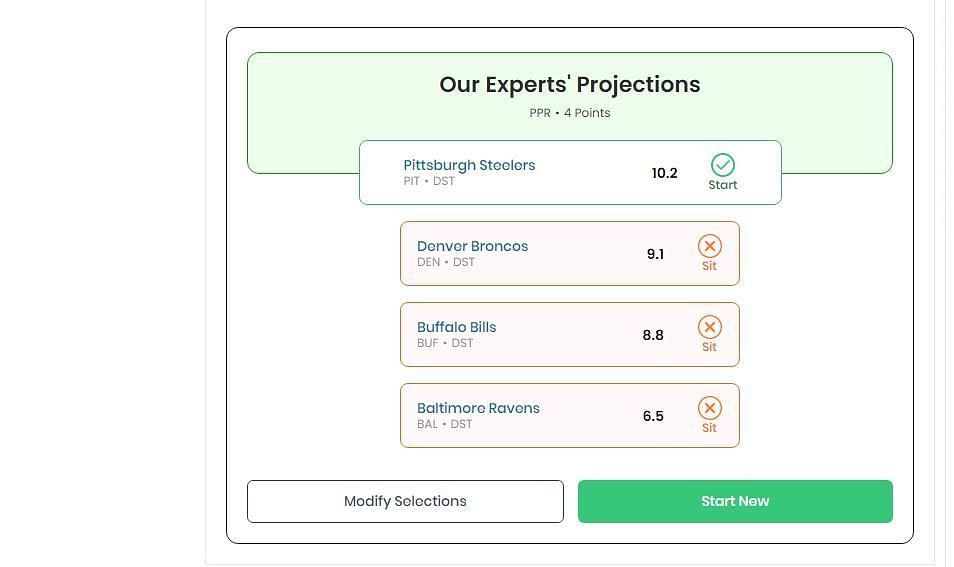Viewport: 954px width, 567px height.
Task: Click the Broncos 9.1 projection score
Action: pyautogui.click(x=655, y=254)
